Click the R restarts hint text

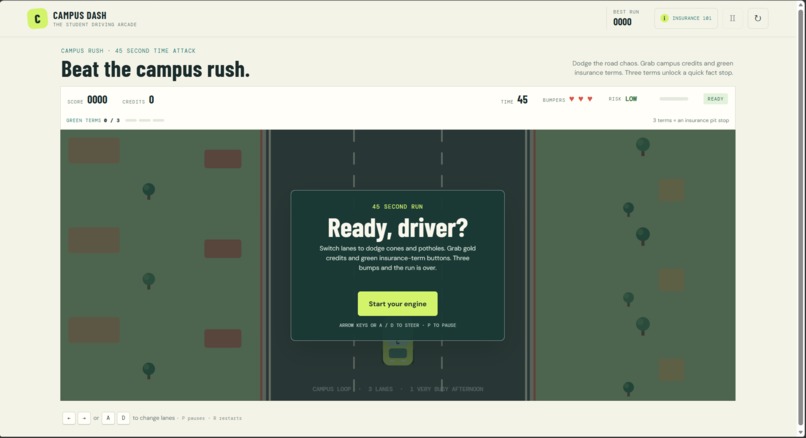click(227, 418)
